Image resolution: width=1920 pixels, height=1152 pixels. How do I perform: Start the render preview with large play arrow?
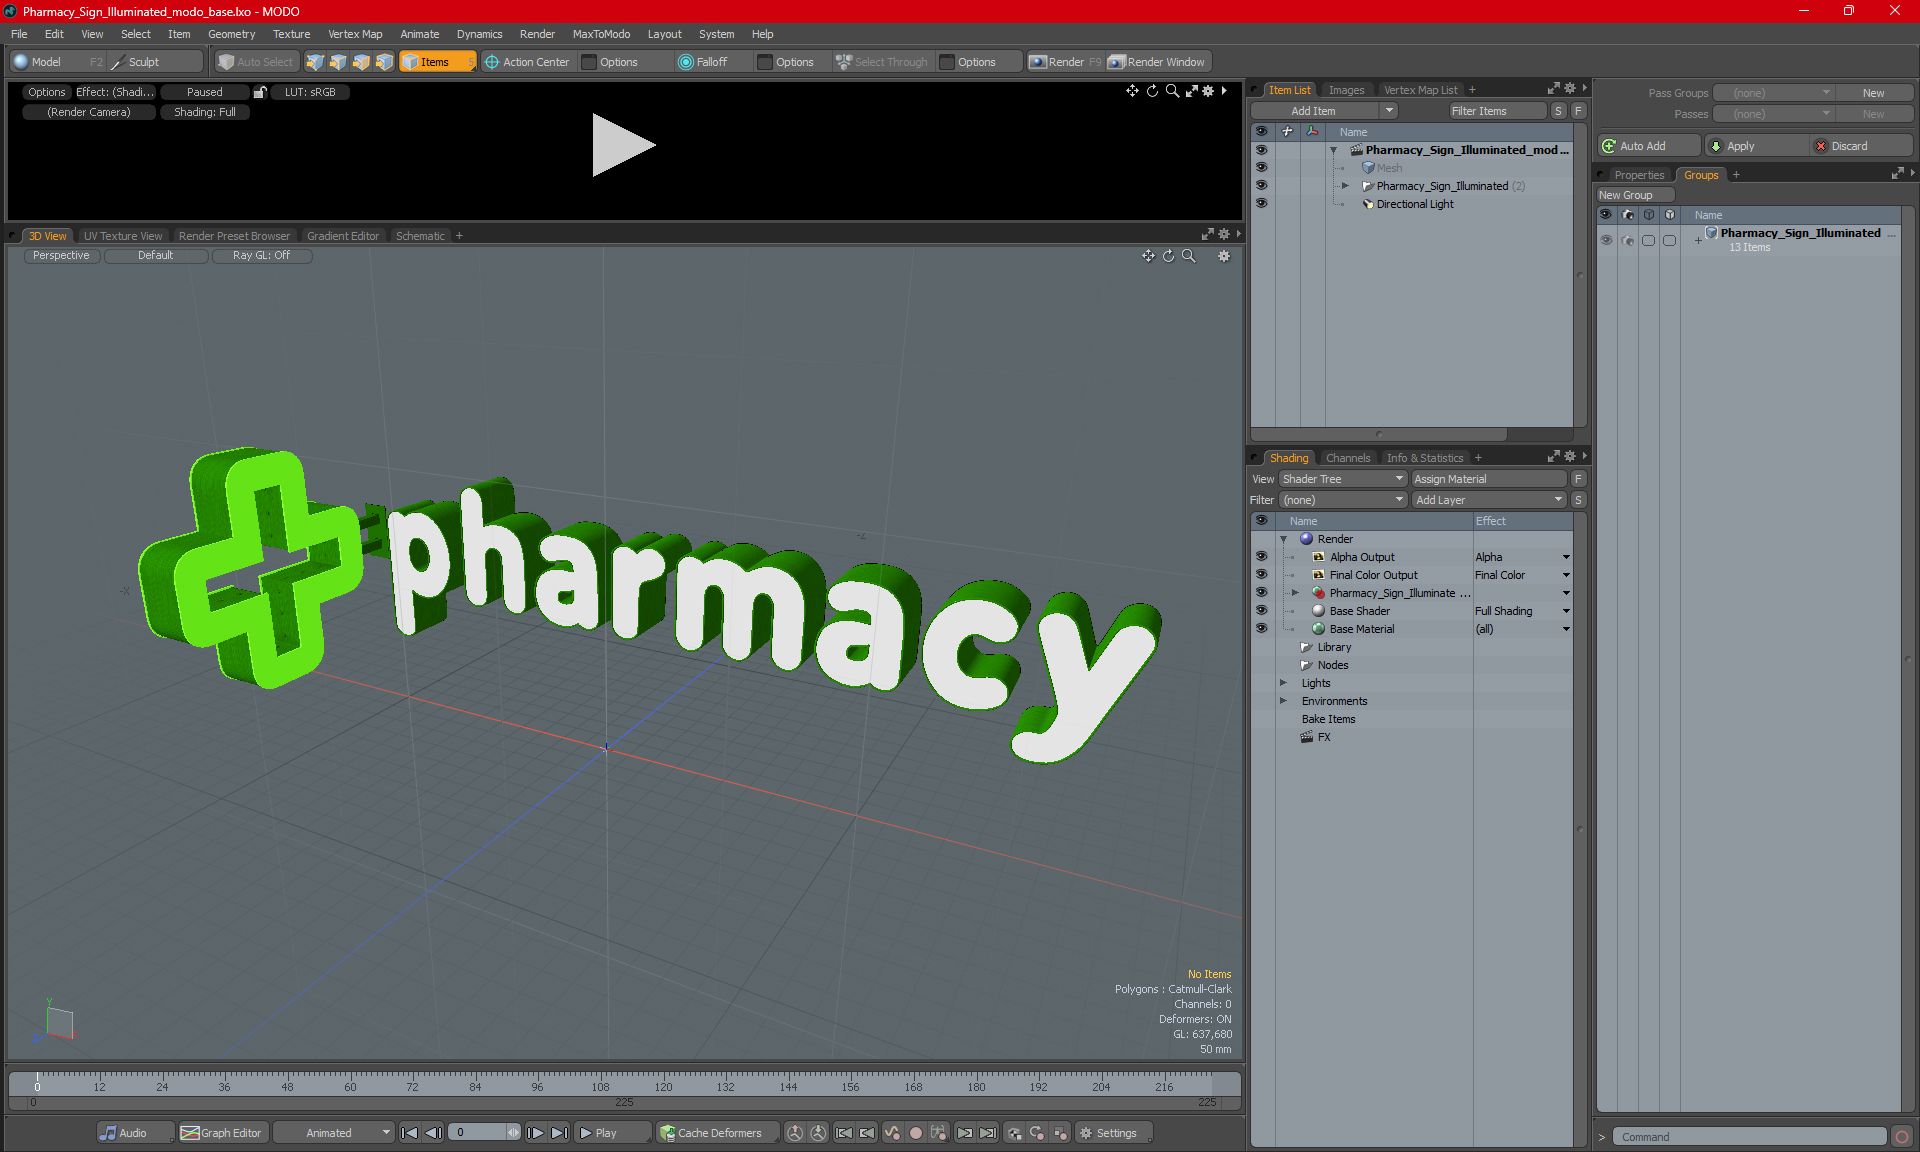click(623, 145)
